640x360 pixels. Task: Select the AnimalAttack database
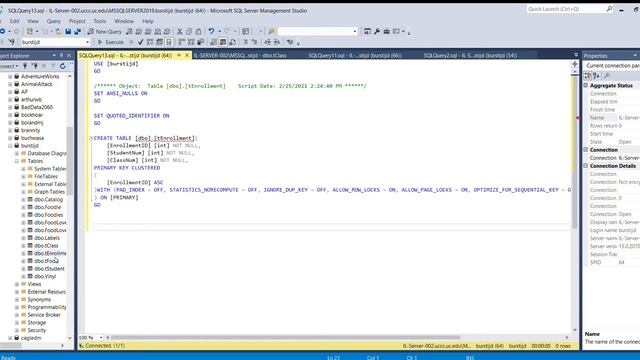click(37, 84)
